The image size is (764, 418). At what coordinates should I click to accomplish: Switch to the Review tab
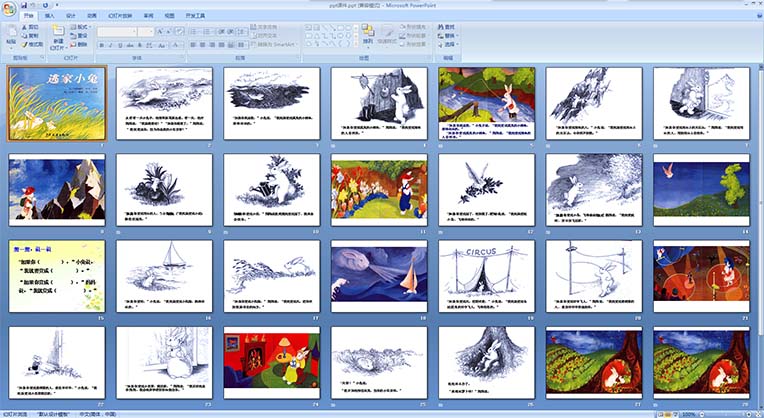(149, 16)
